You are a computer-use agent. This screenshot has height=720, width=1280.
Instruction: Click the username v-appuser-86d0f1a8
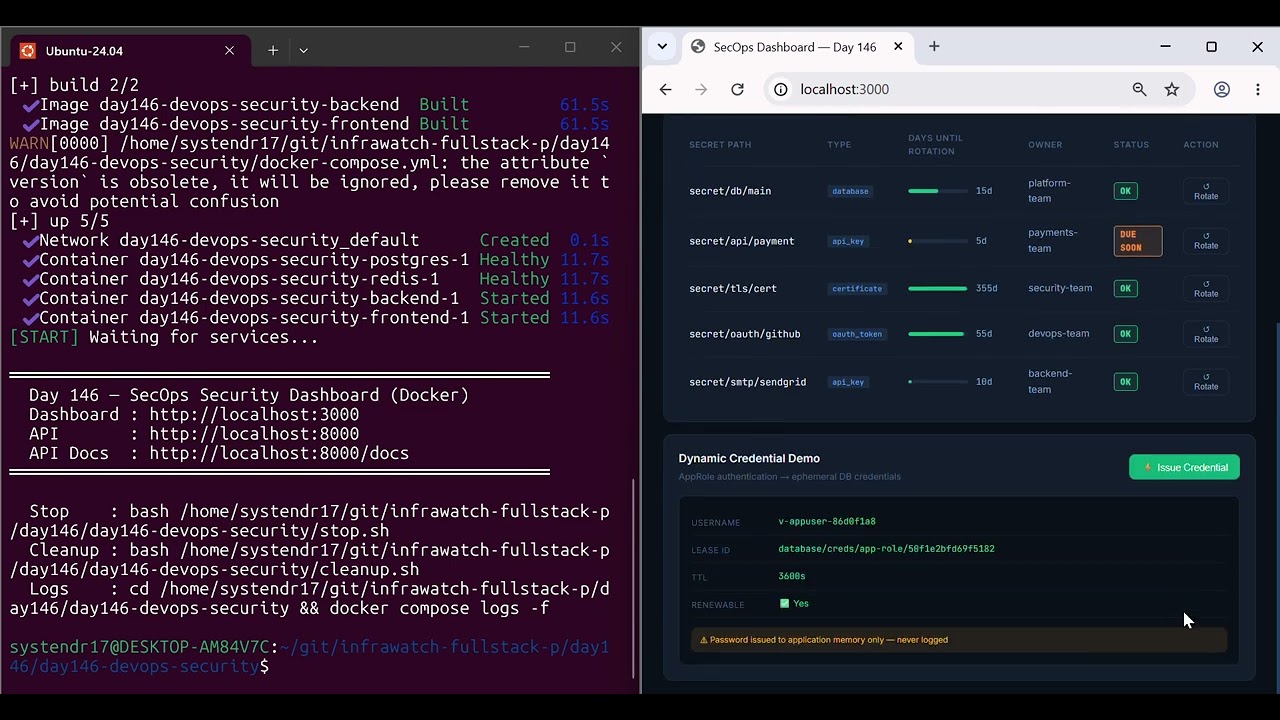click(827, 522)
